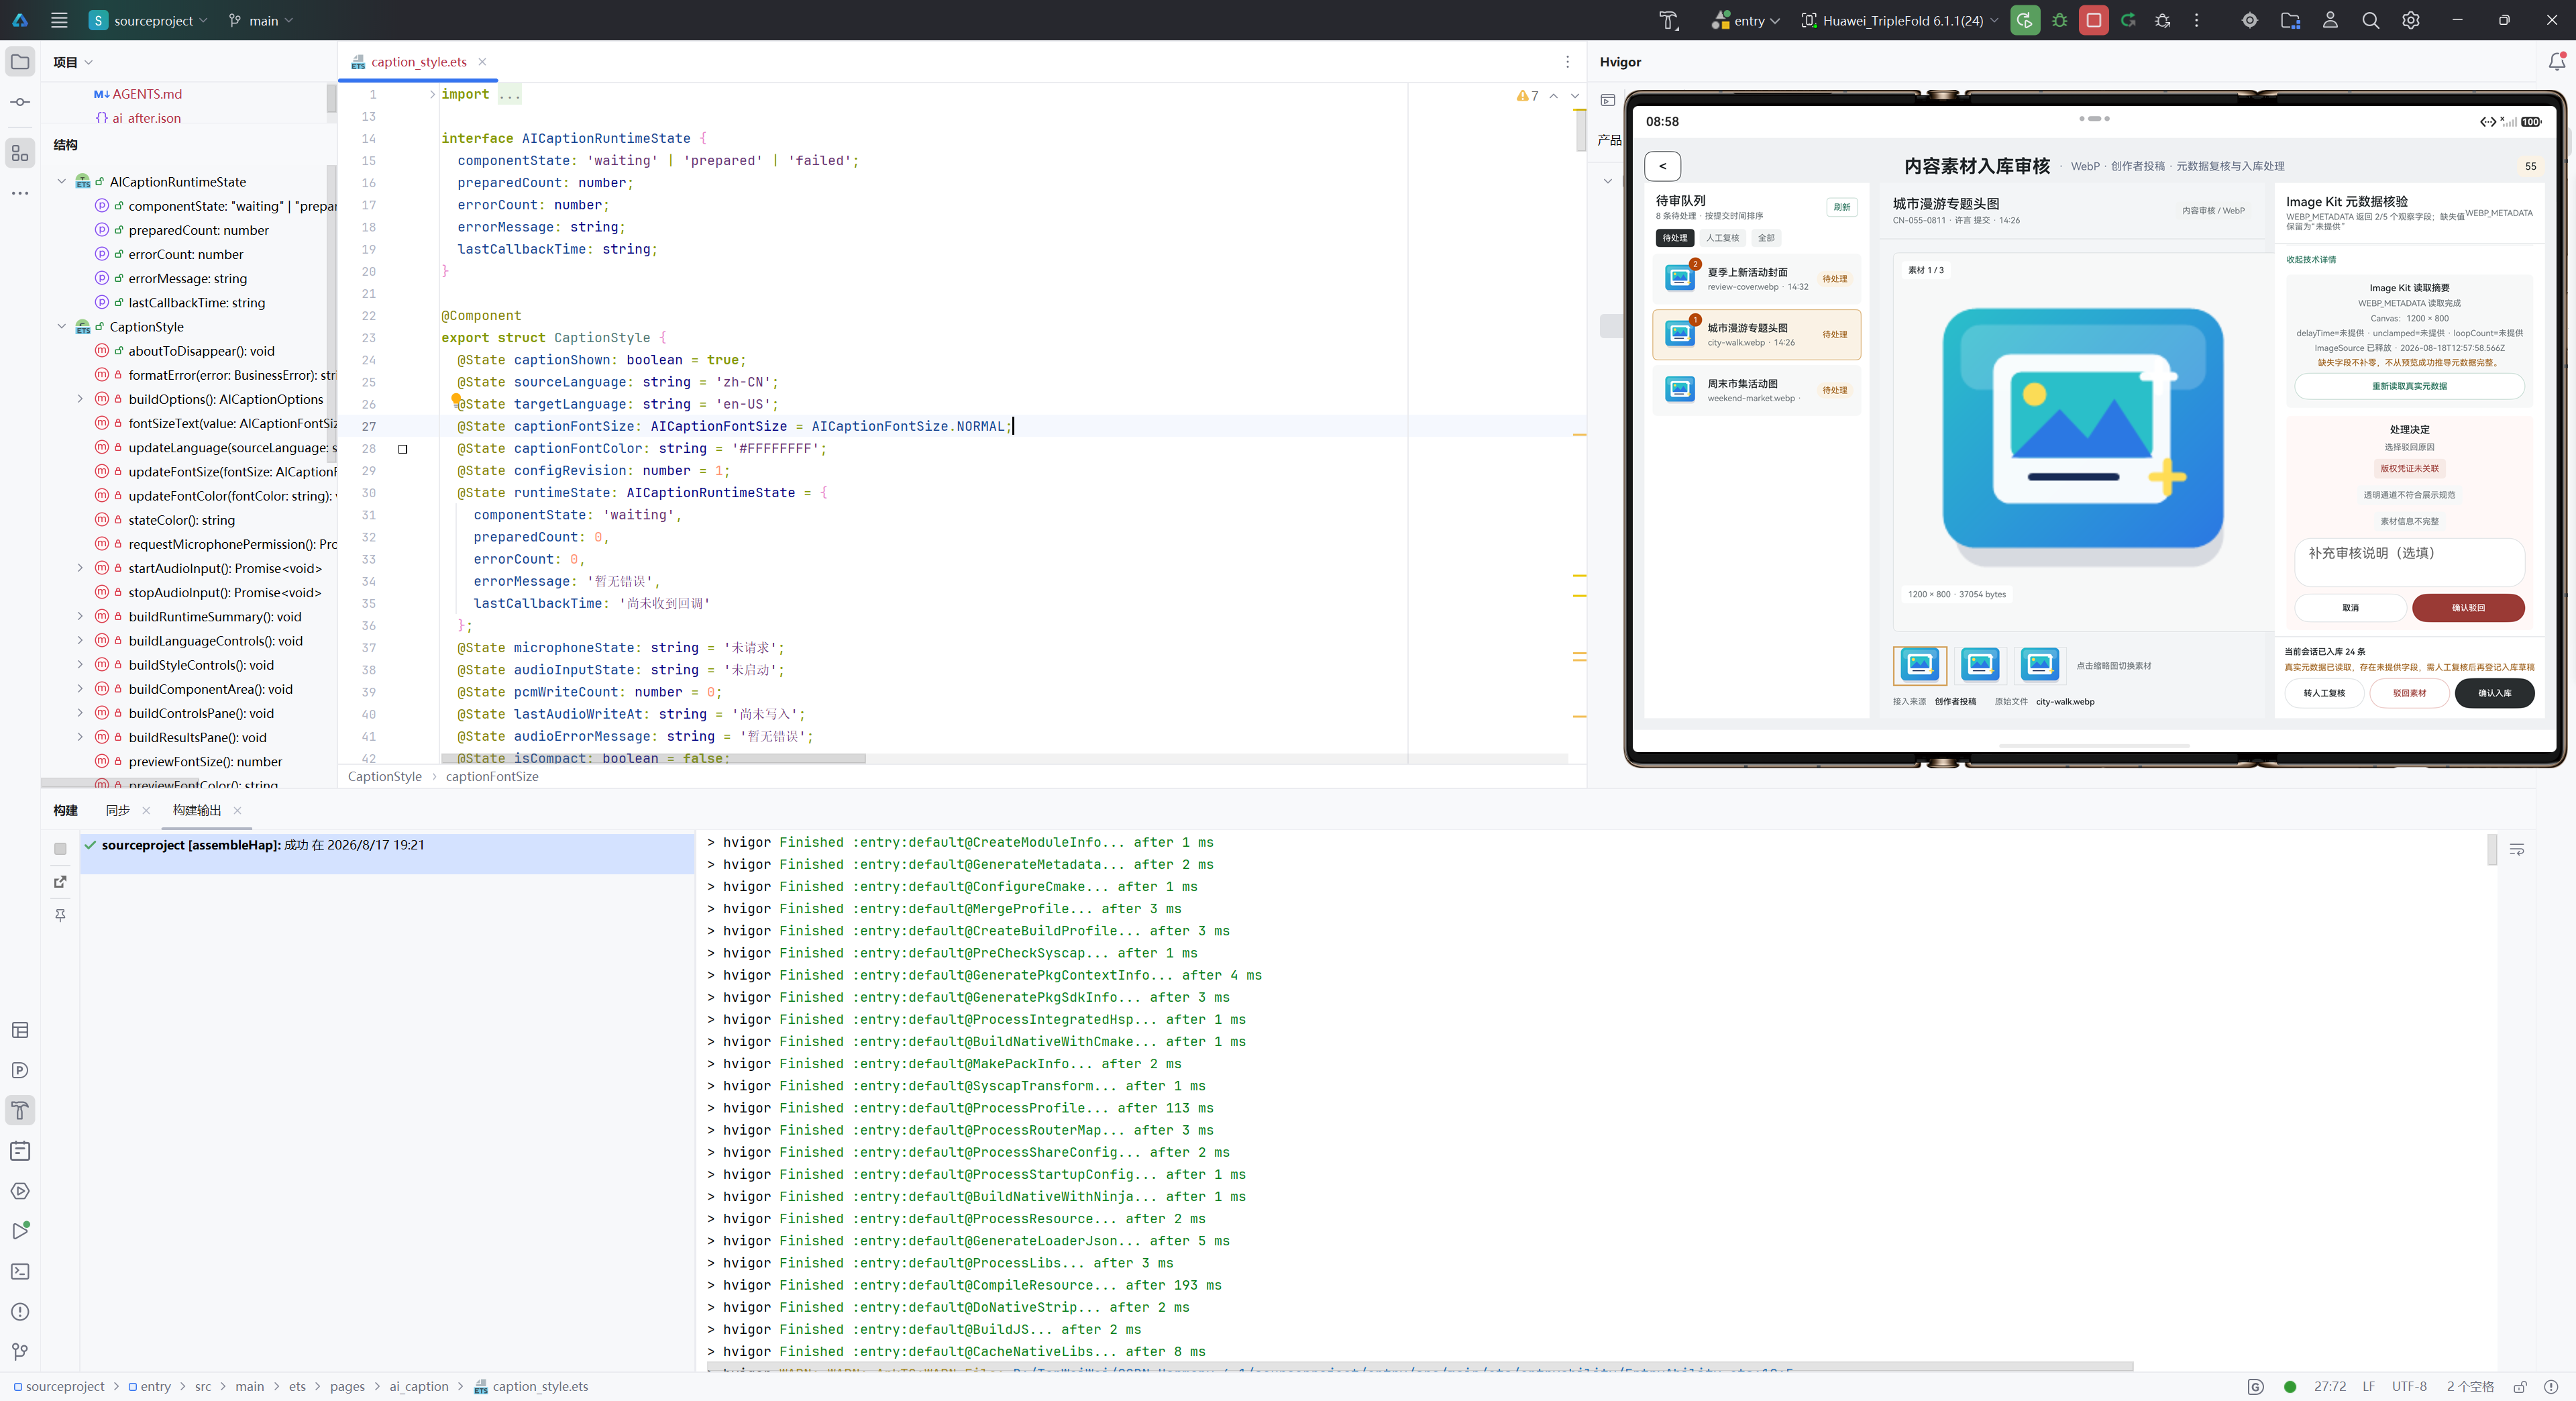Open the main branch dropdown

[261, 20]
